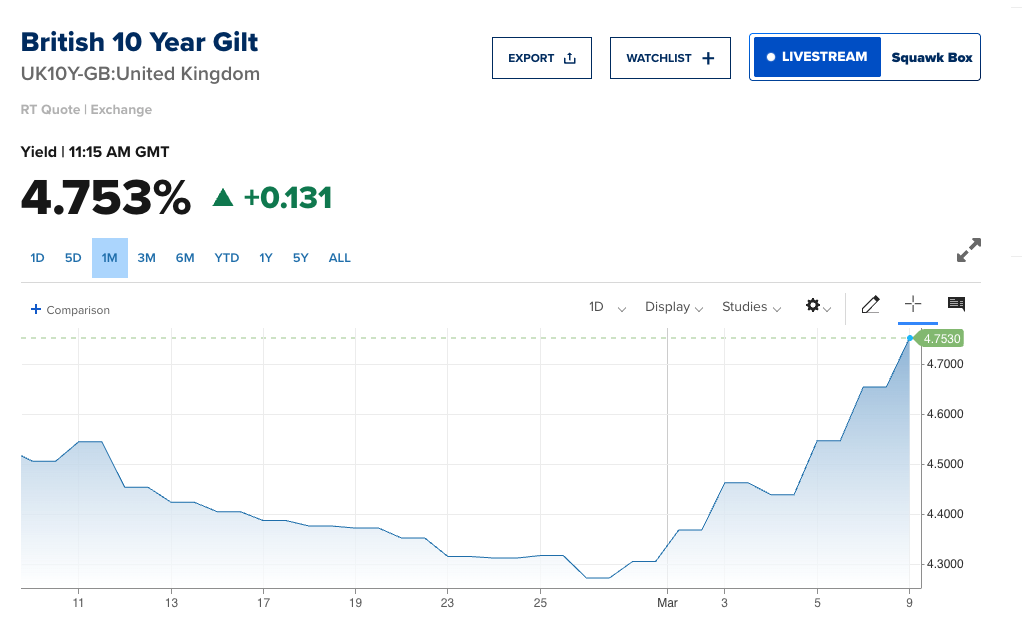Click the chart's latest data point
This screenshot has width=1022, height=617.
909,339
